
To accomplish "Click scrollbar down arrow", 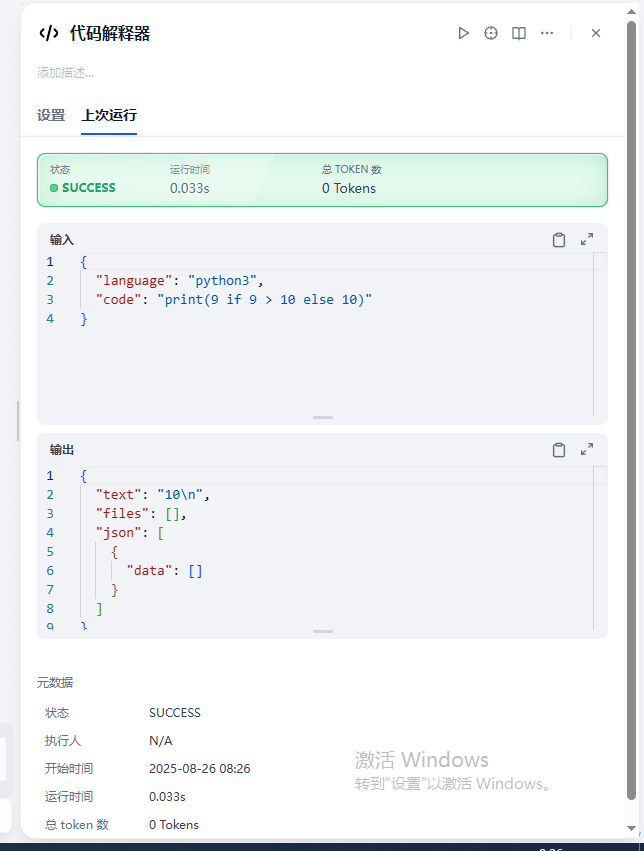I will coord(631,828).
